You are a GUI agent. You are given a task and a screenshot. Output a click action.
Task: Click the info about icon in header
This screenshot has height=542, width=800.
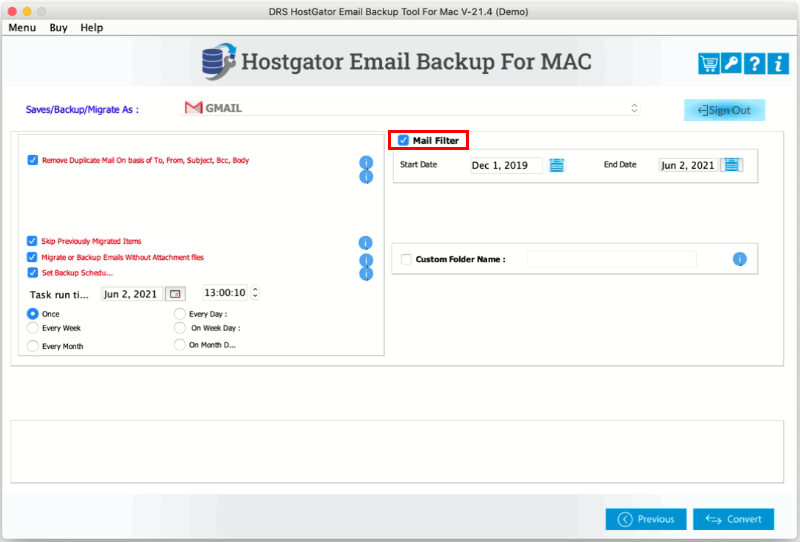[x=778, y=64]
